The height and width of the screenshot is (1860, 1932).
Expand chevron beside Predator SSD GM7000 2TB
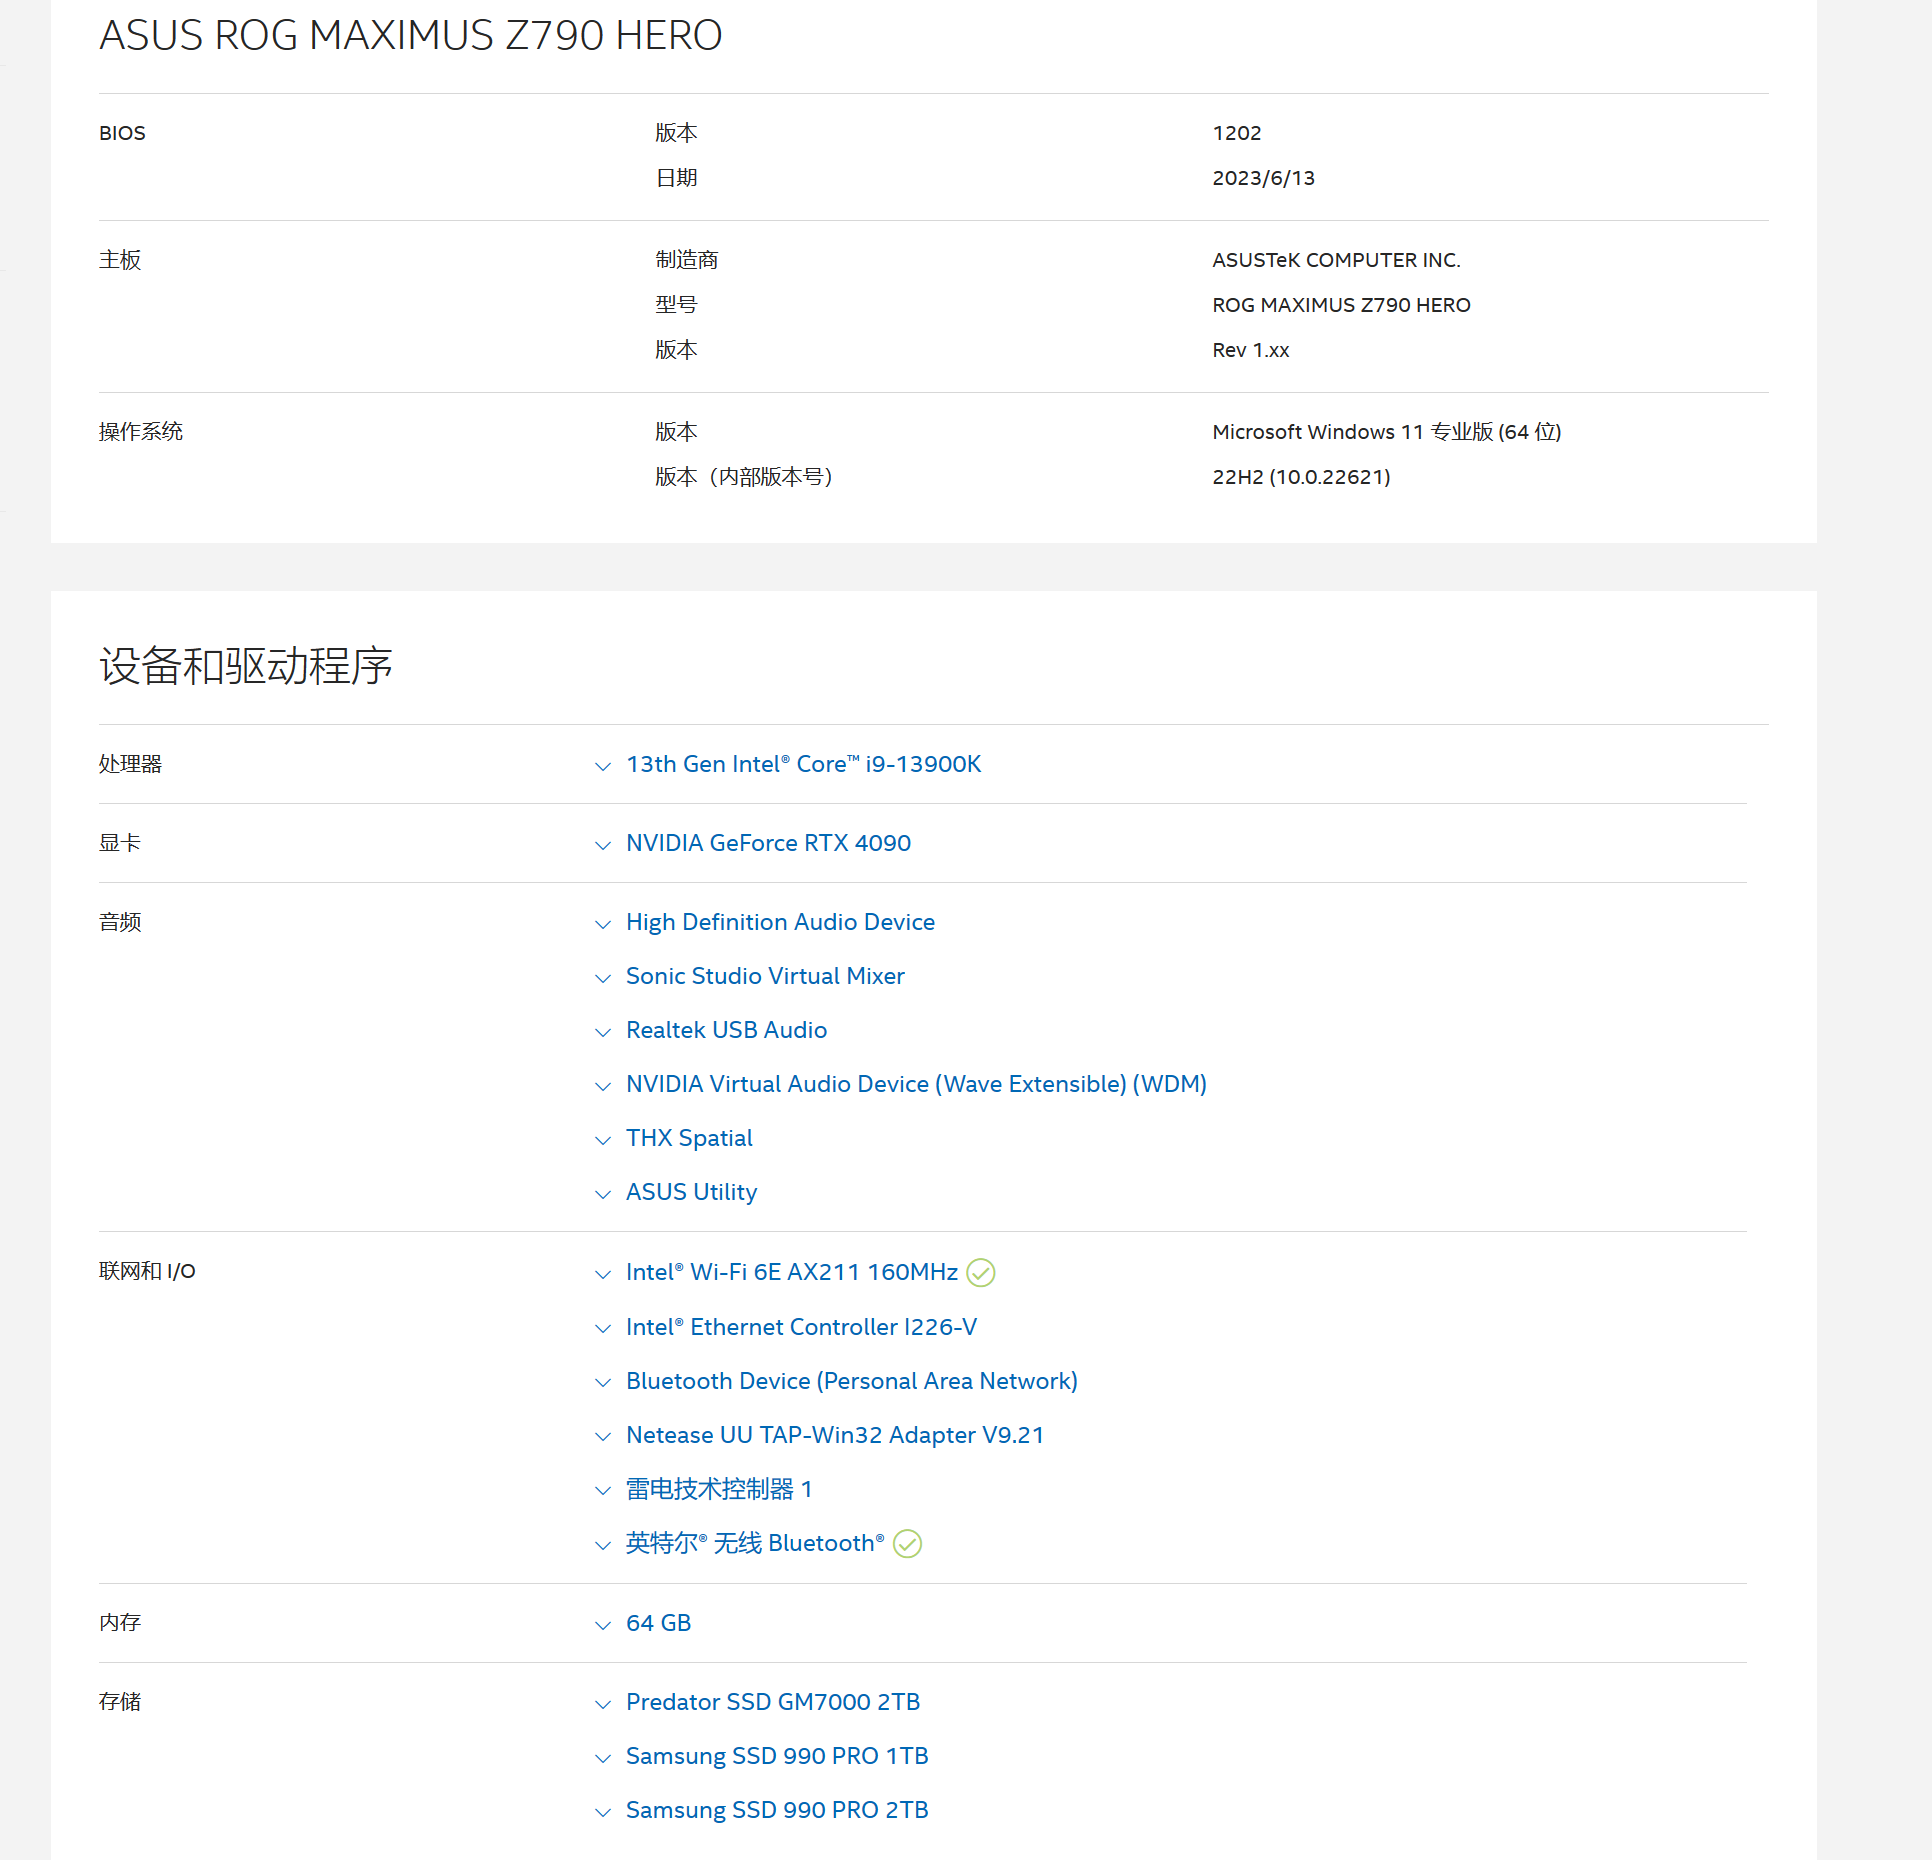coord(602,1705)
